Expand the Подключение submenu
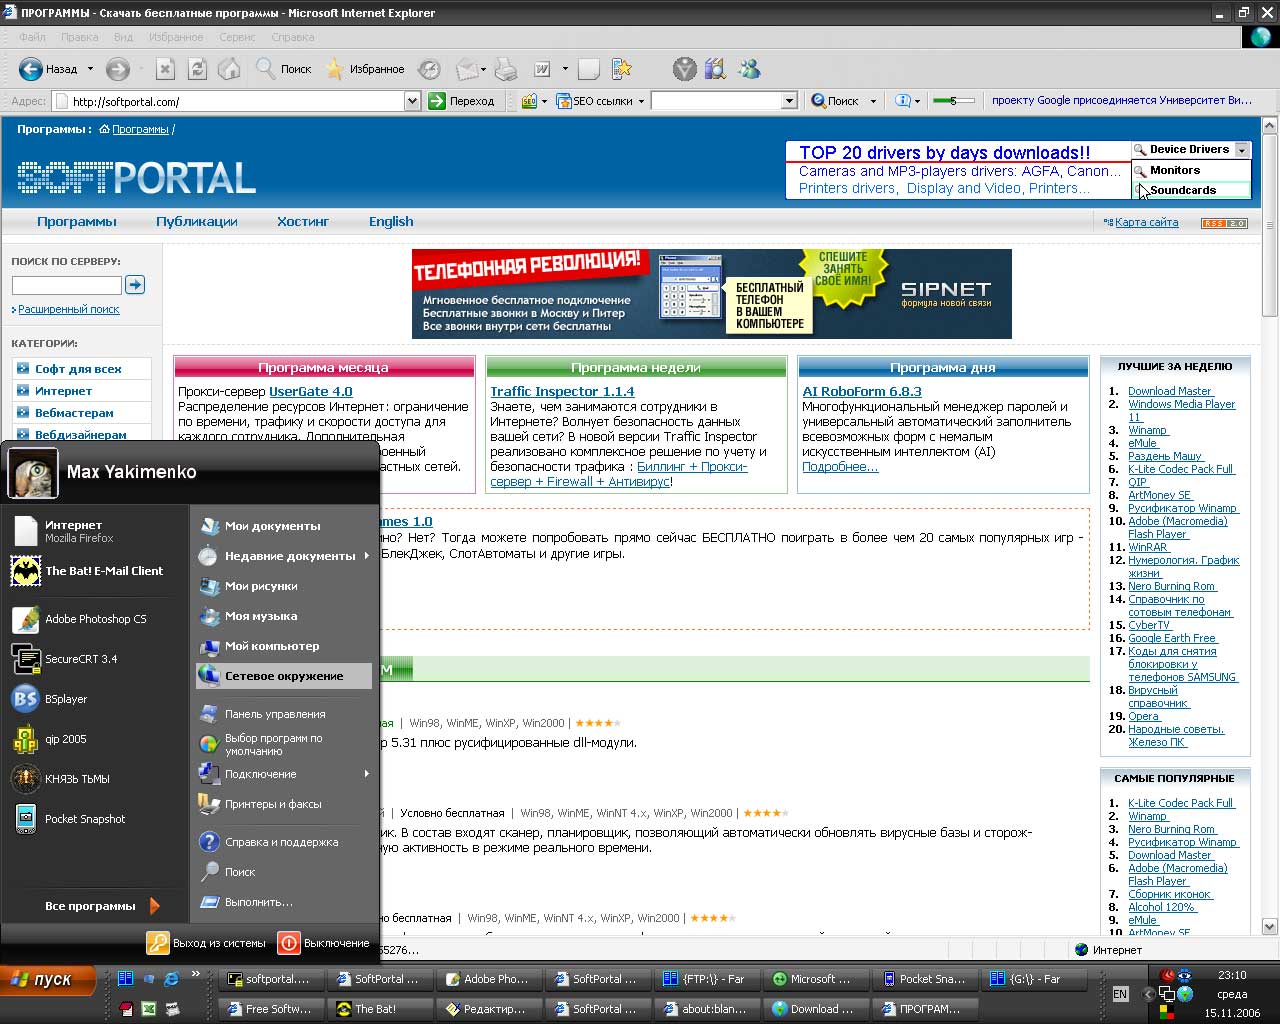The width and height of the screenshot is (1280, 1024). tap(284, 774)
